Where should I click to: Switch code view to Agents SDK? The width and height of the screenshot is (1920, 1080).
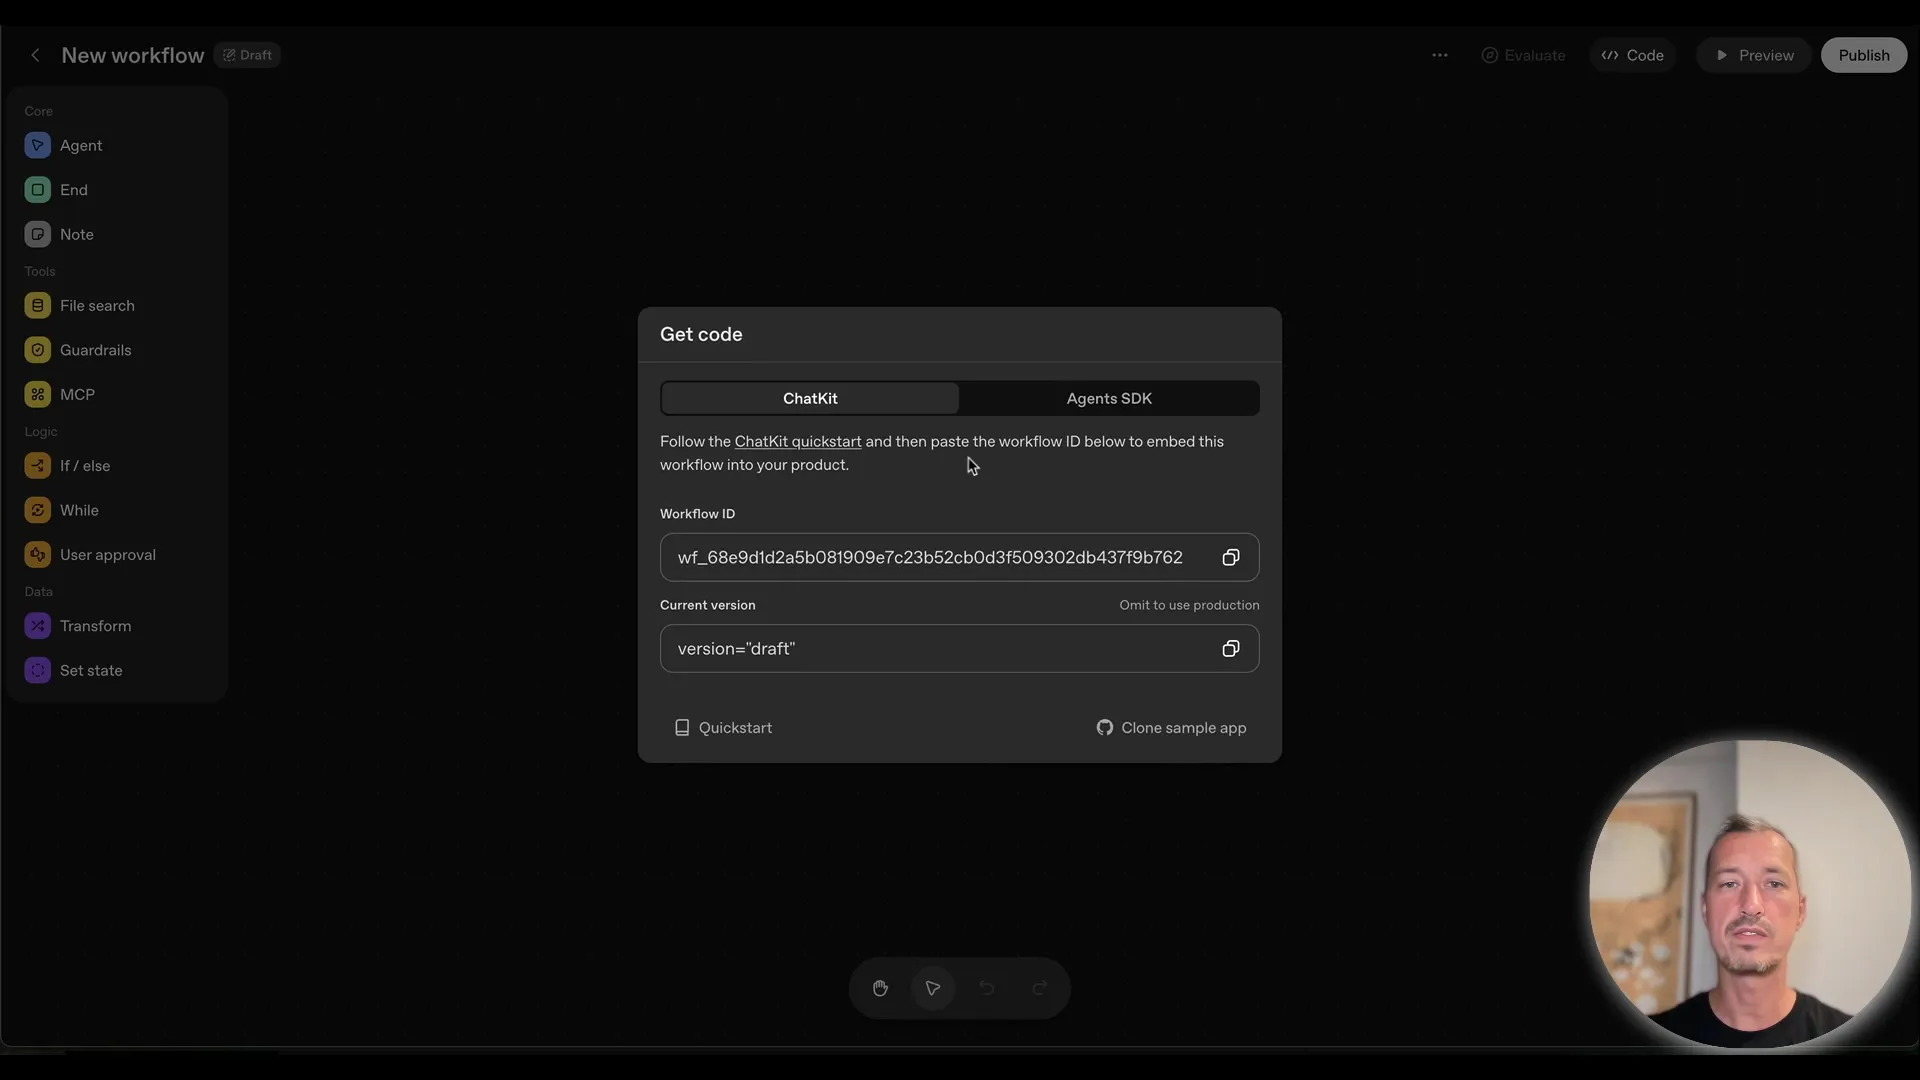click(x=1108, y=398)
